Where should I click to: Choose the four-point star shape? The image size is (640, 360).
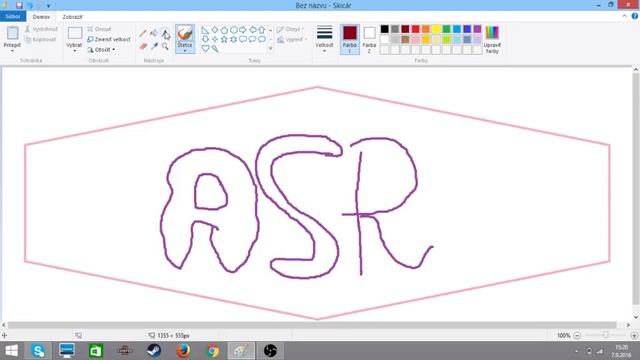click(215, 40)
